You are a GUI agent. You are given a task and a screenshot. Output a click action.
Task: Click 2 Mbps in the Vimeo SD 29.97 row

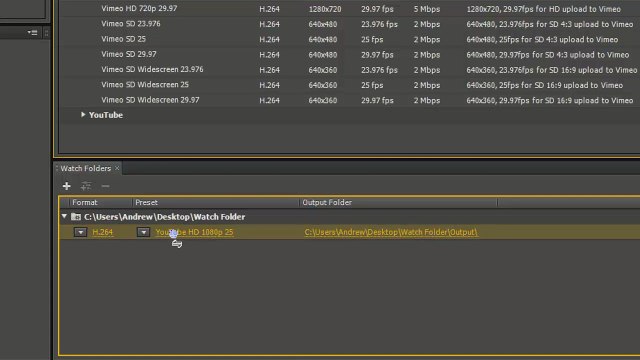[427, 55]
